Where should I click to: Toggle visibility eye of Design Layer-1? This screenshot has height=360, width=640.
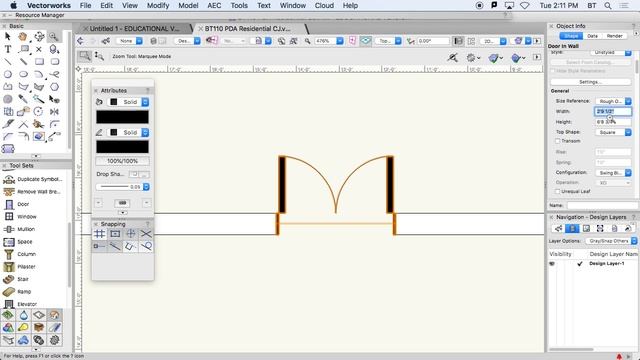[552, 264]
